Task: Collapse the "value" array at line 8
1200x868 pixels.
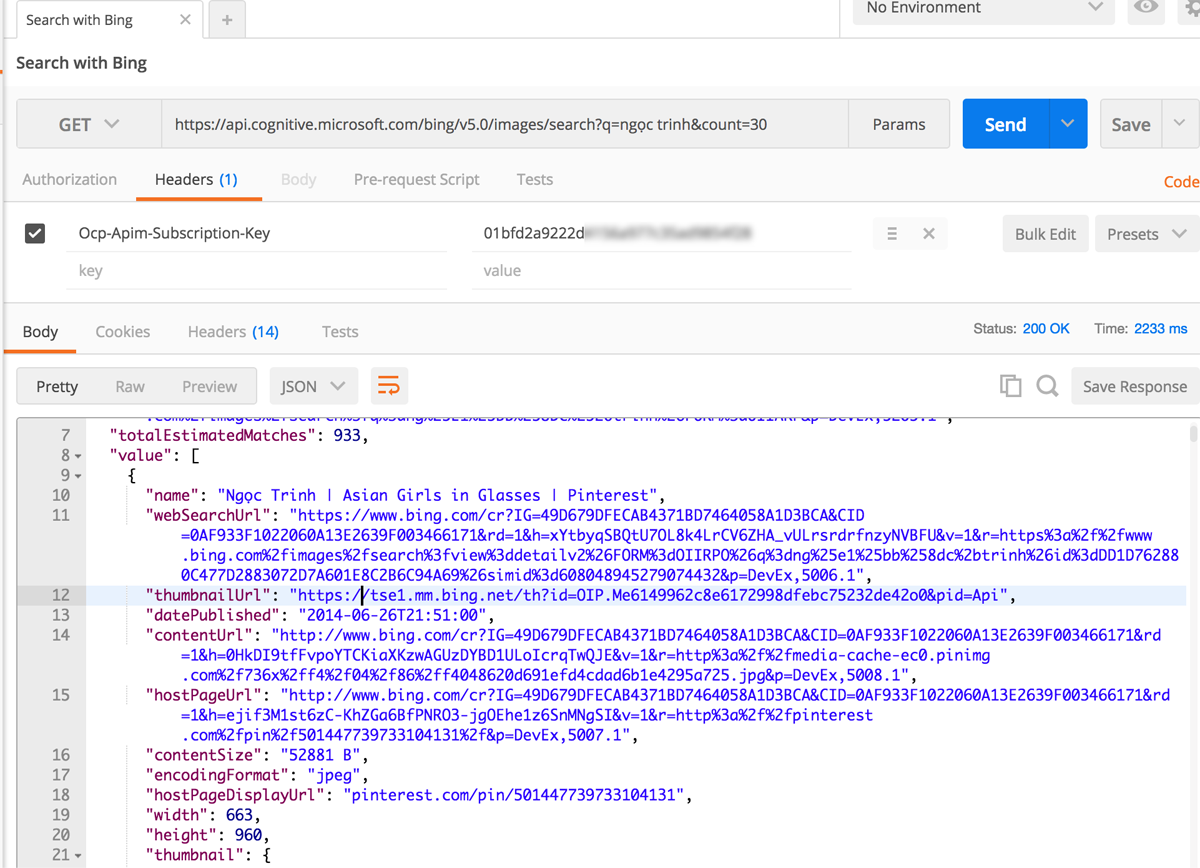Action: [78, 456]
